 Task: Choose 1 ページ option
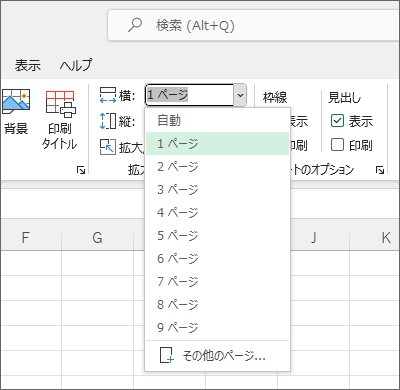[218, 143]
